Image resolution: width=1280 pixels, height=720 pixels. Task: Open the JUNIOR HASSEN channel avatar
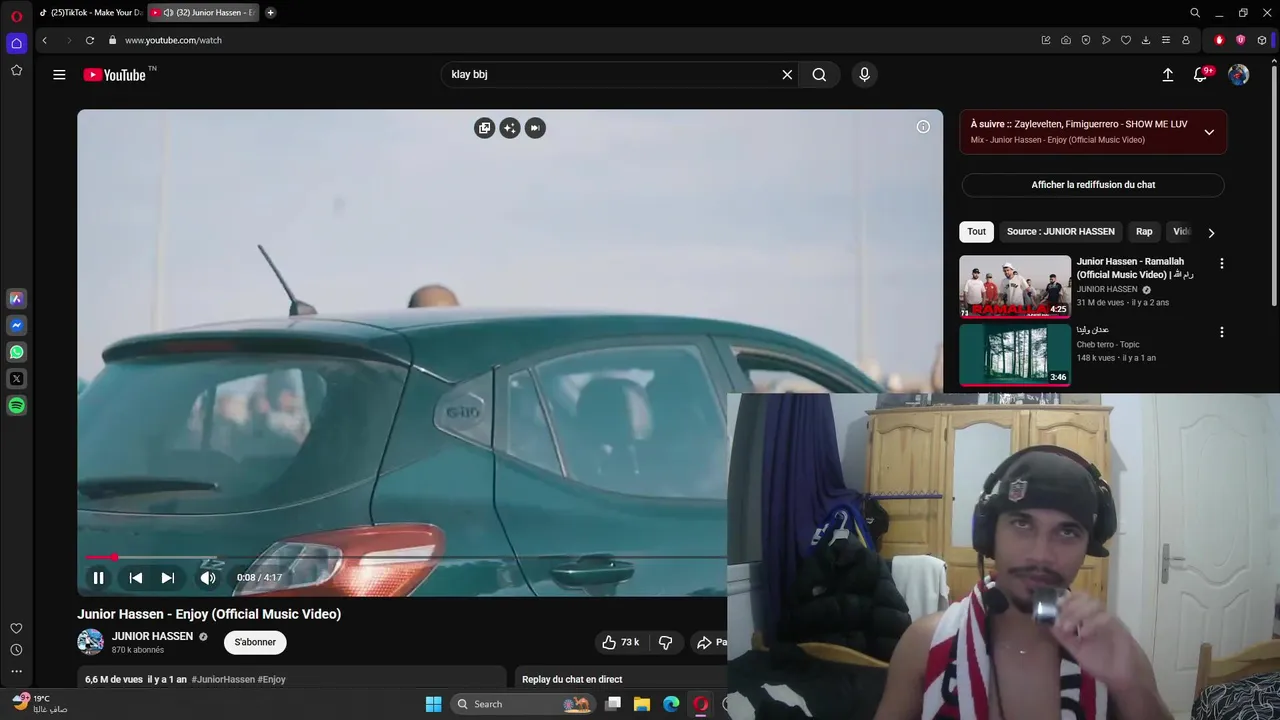(x=91, y=642)
